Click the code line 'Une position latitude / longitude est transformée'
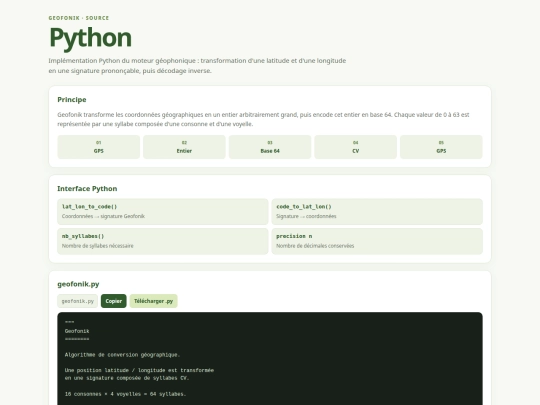Viewport: 540px width, 405px height. 139,370
